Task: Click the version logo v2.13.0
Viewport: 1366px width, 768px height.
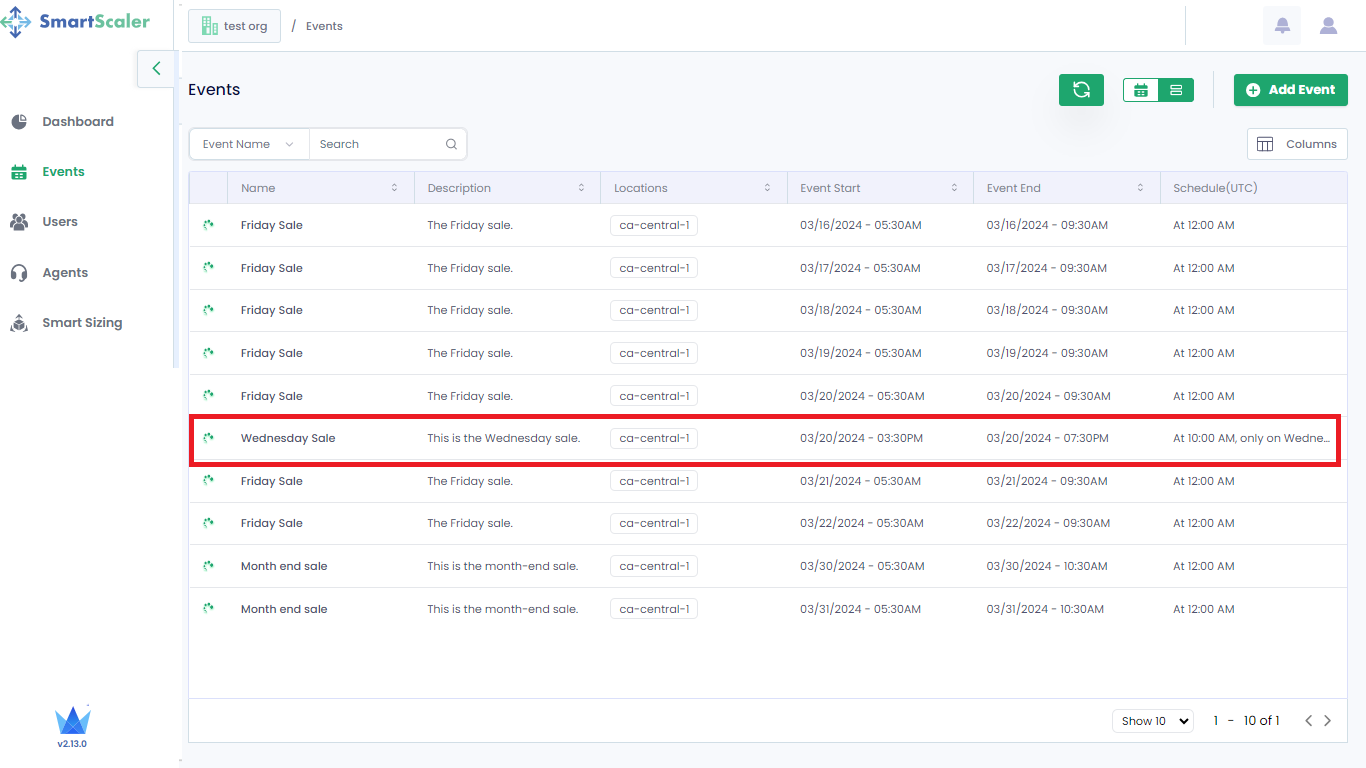Action: pyautogui.click(x=72, y=727)
